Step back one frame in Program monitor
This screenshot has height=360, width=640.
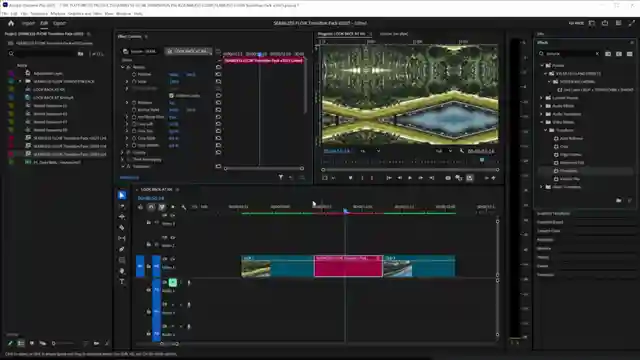400,178
